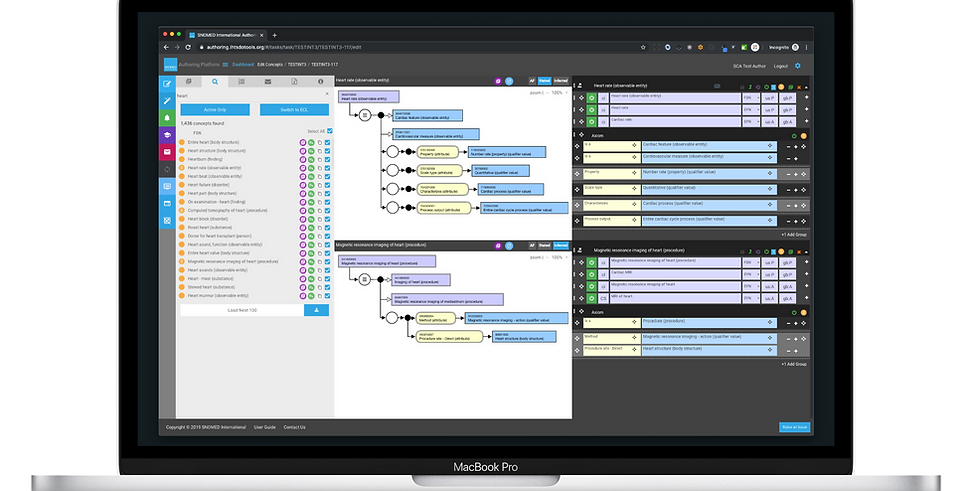
Task: Open the edit concept sidebar icon
Action: pyautogui.click(x=168, y=84)
